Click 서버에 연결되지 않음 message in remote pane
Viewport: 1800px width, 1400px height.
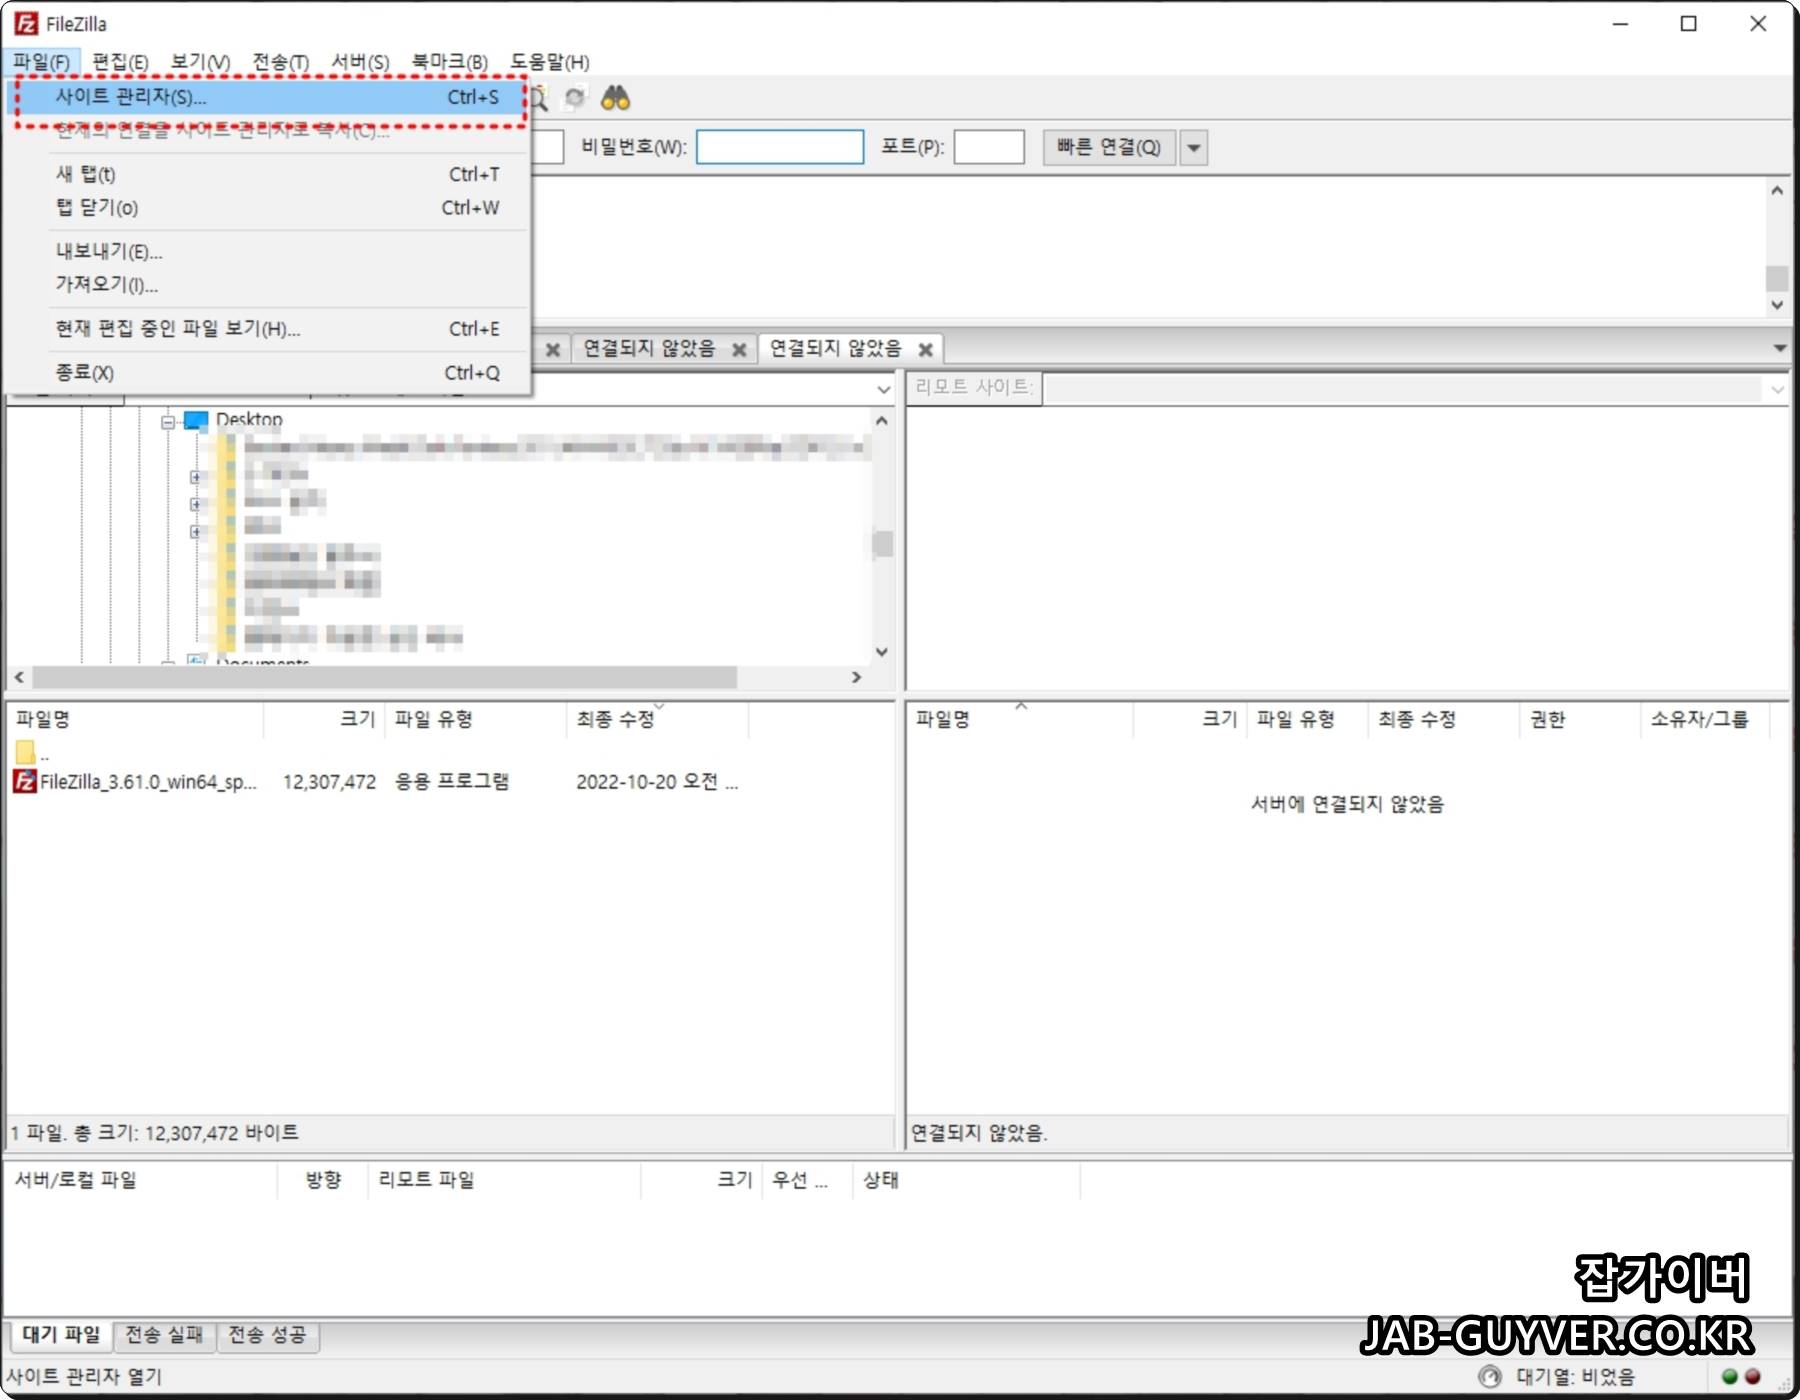tap(1348, 804)
